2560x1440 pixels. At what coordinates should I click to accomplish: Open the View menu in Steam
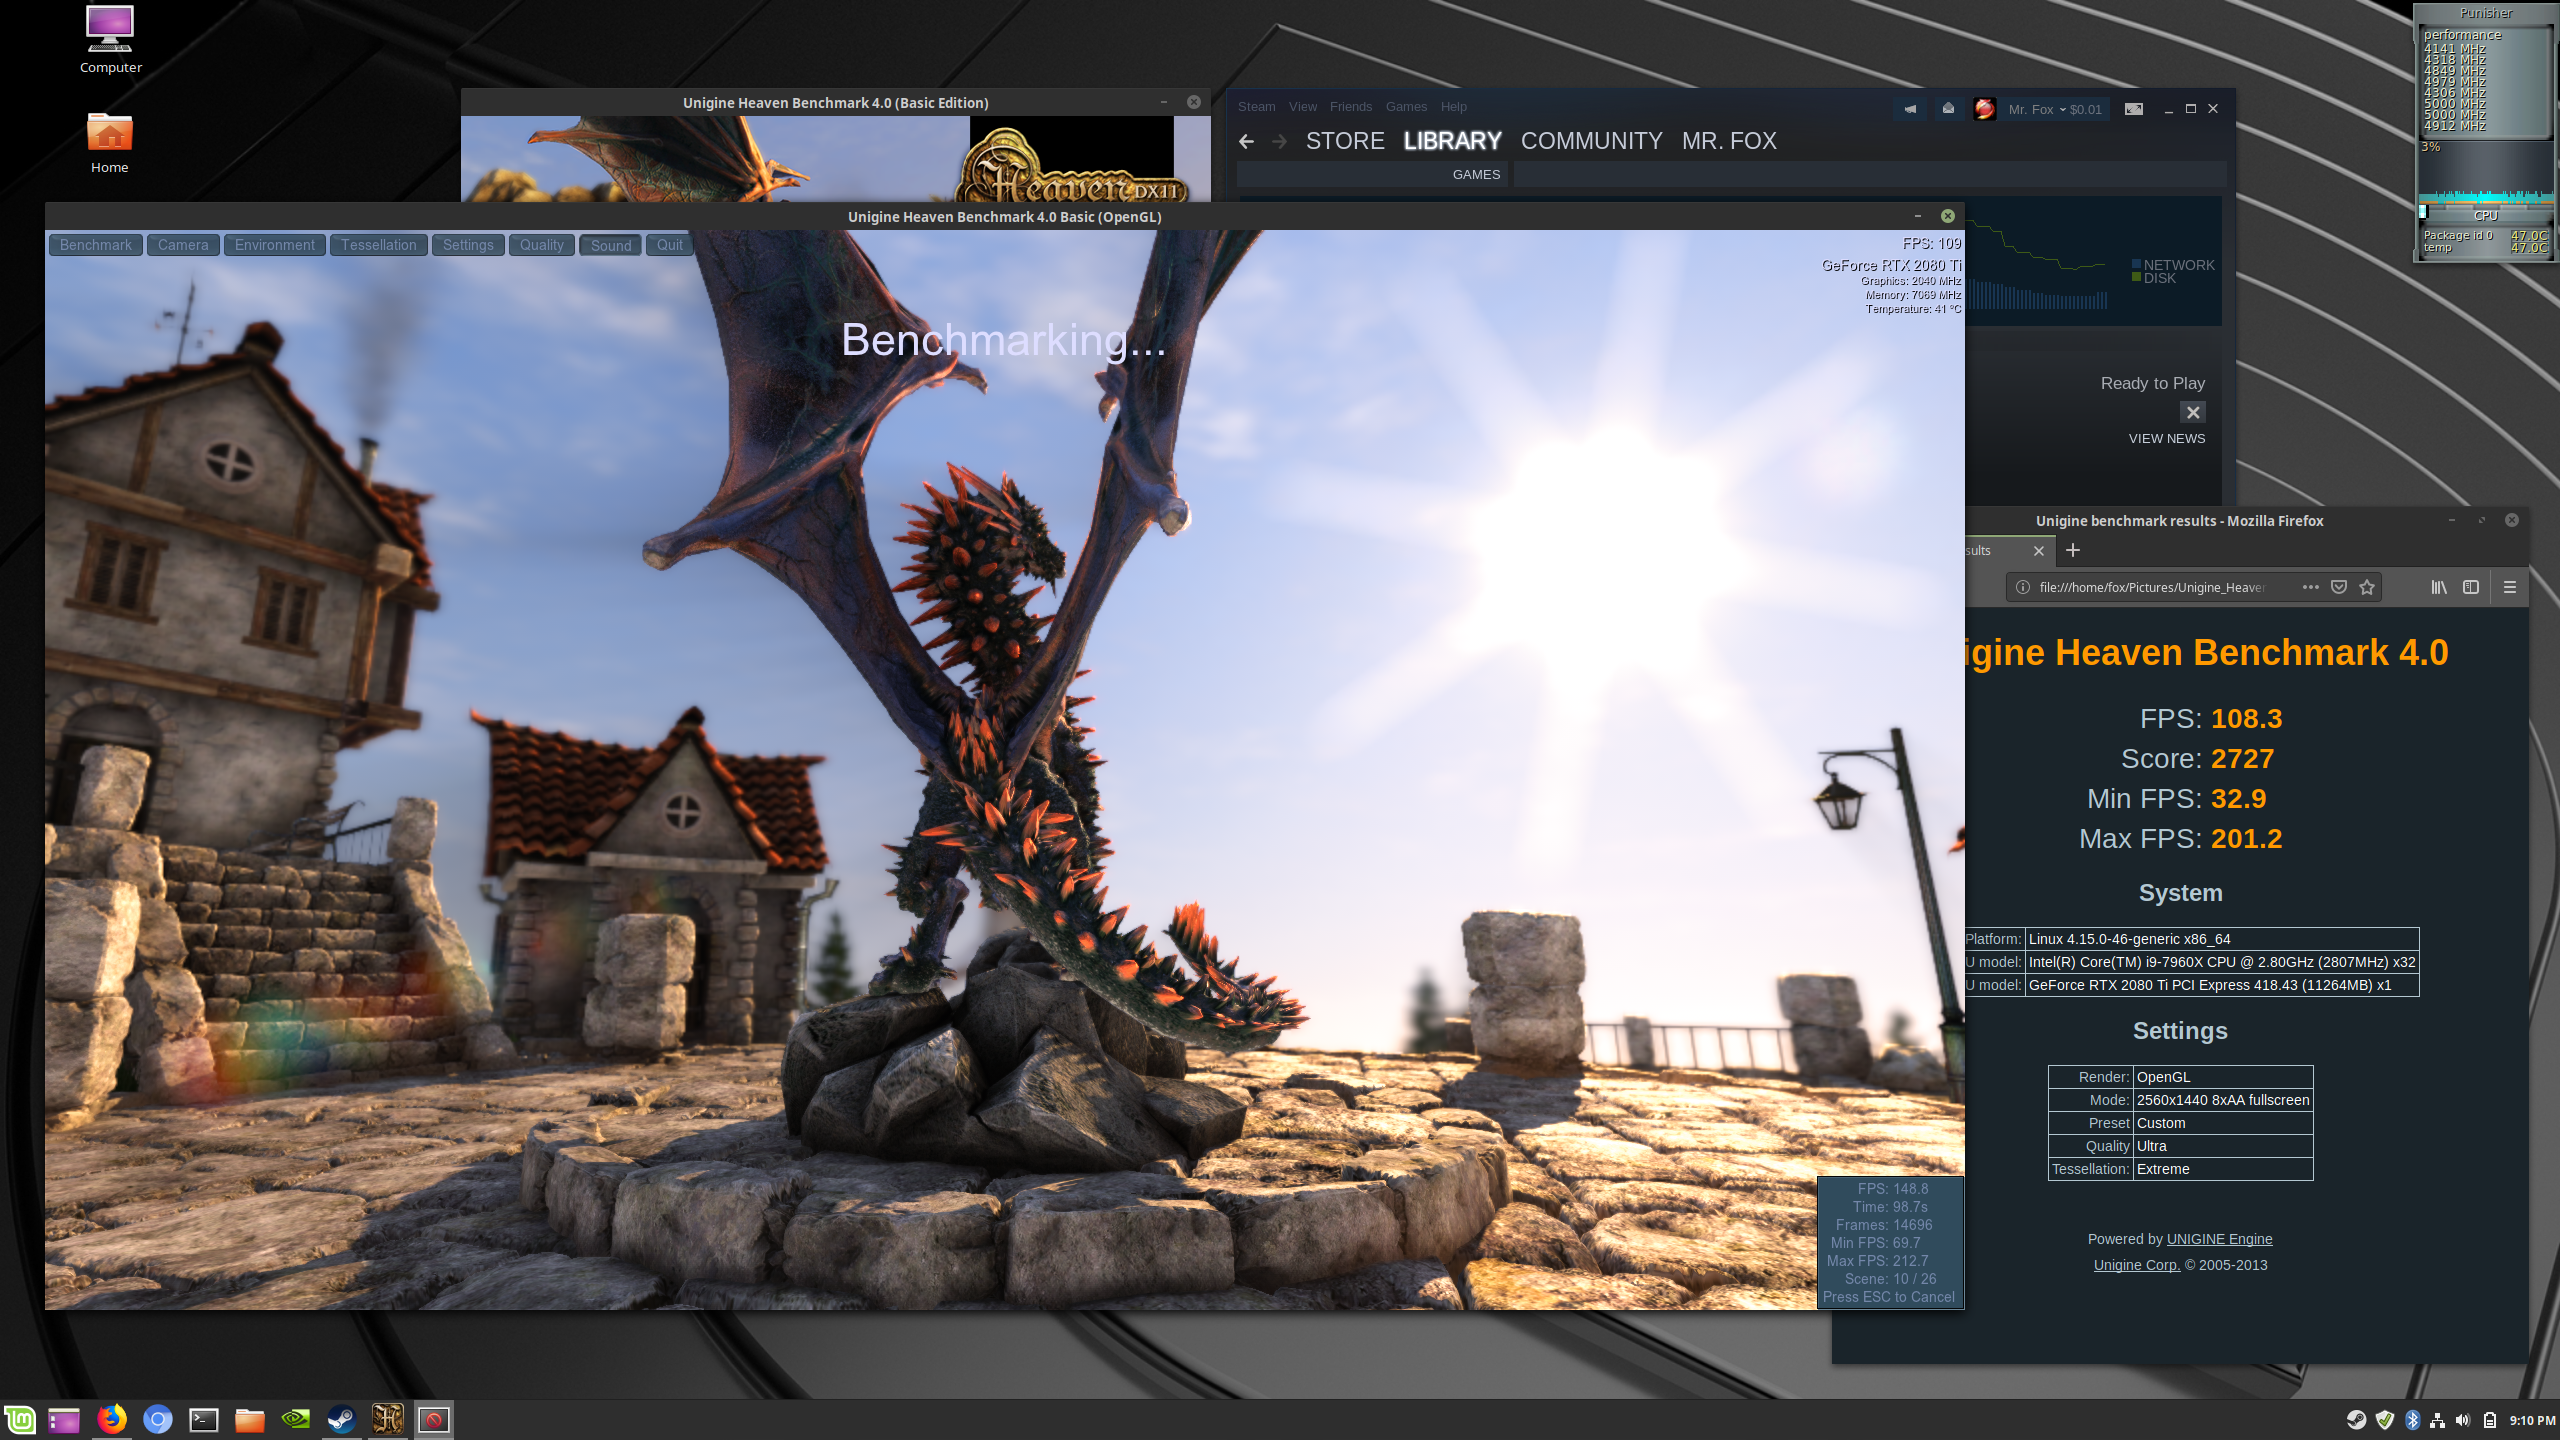point(1302,107)
